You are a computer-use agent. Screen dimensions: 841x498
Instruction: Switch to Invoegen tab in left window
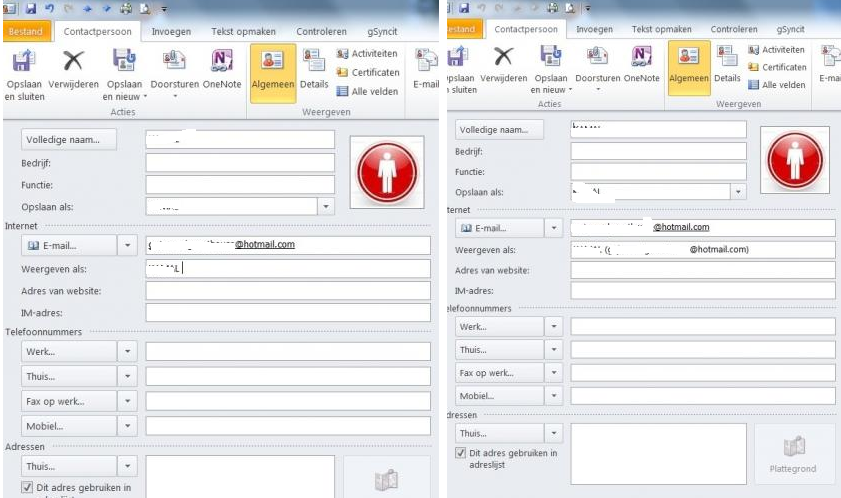click(171, 32)
